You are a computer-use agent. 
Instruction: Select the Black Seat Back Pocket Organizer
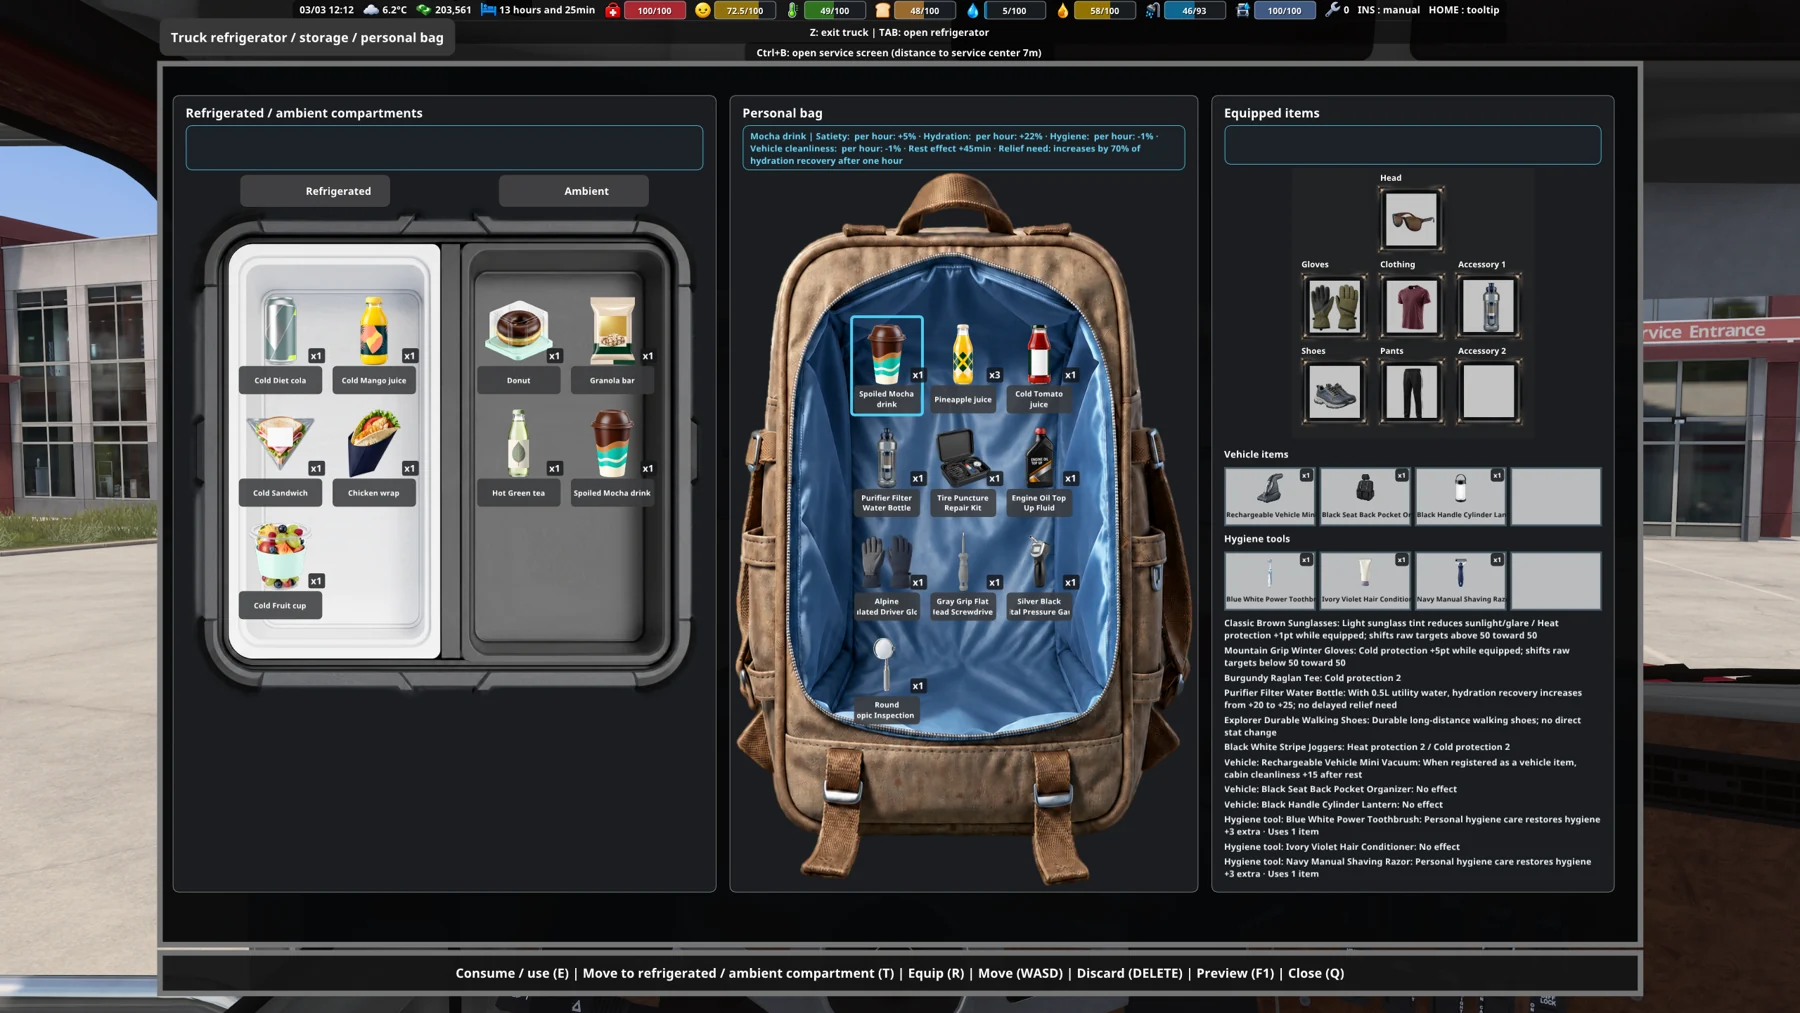1365,496
